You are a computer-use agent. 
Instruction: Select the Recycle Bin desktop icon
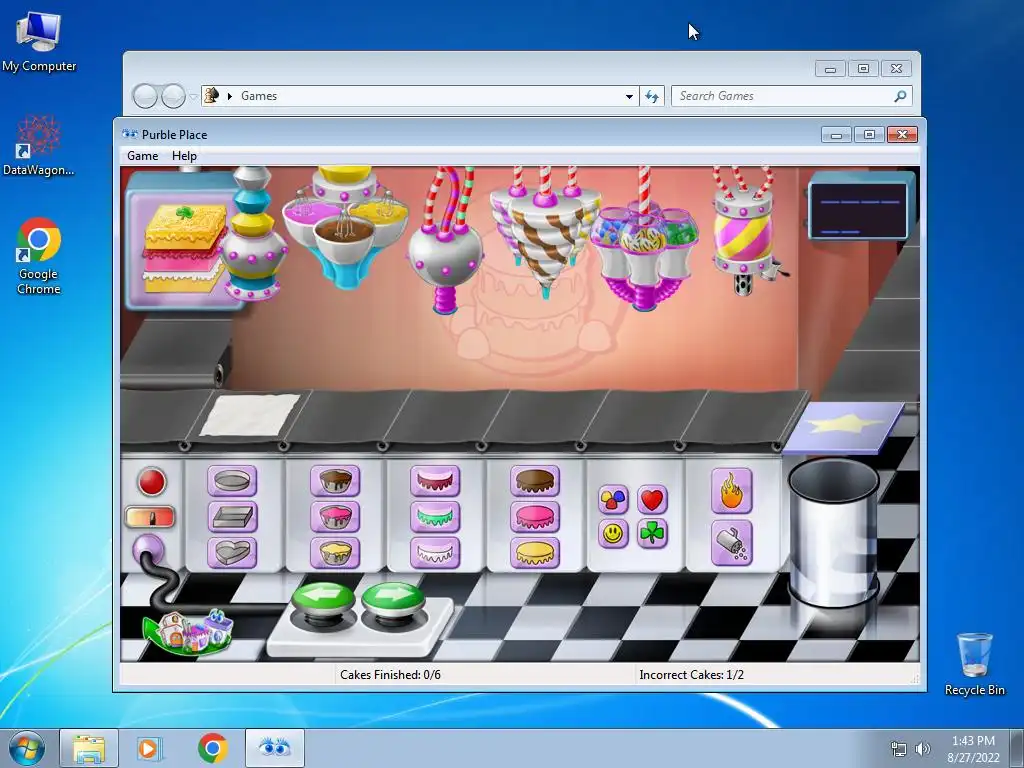(974, 664)
